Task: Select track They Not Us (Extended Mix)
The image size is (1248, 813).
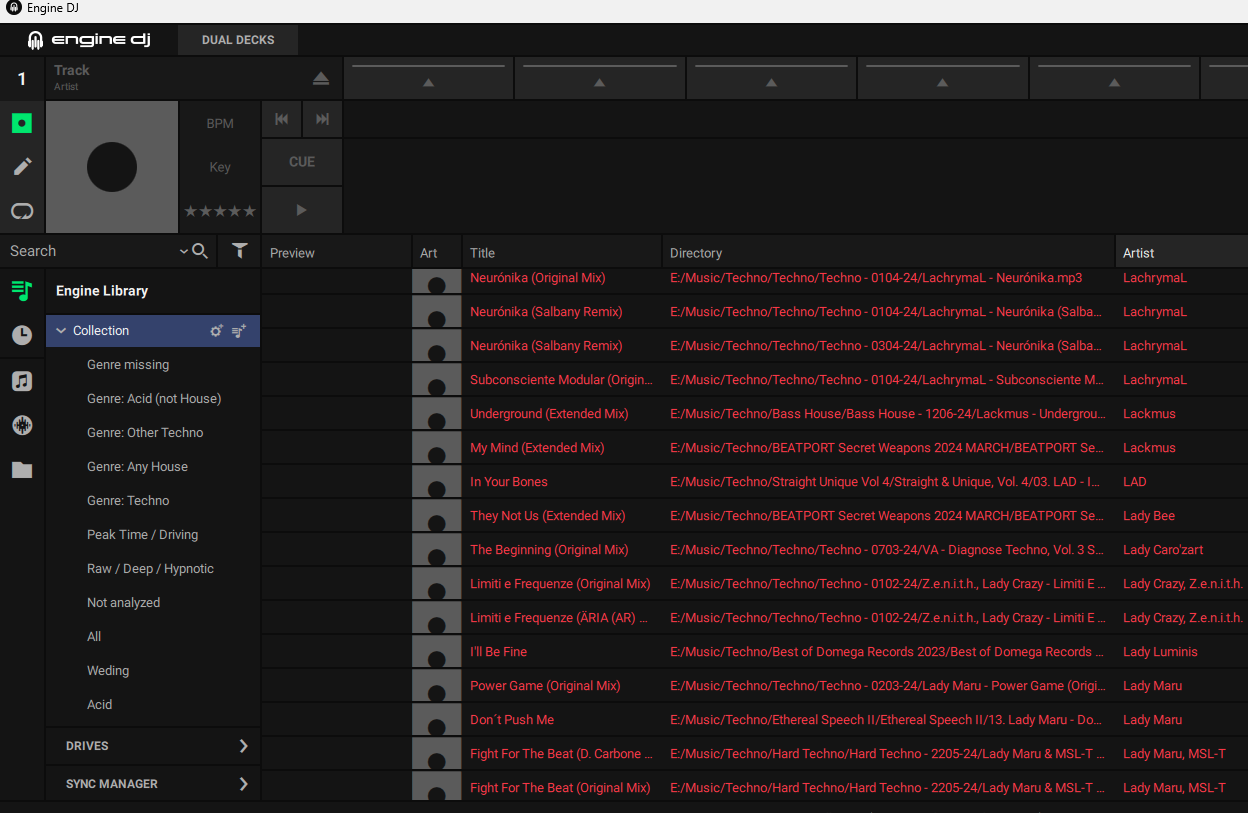Action: tap(548, 516)
